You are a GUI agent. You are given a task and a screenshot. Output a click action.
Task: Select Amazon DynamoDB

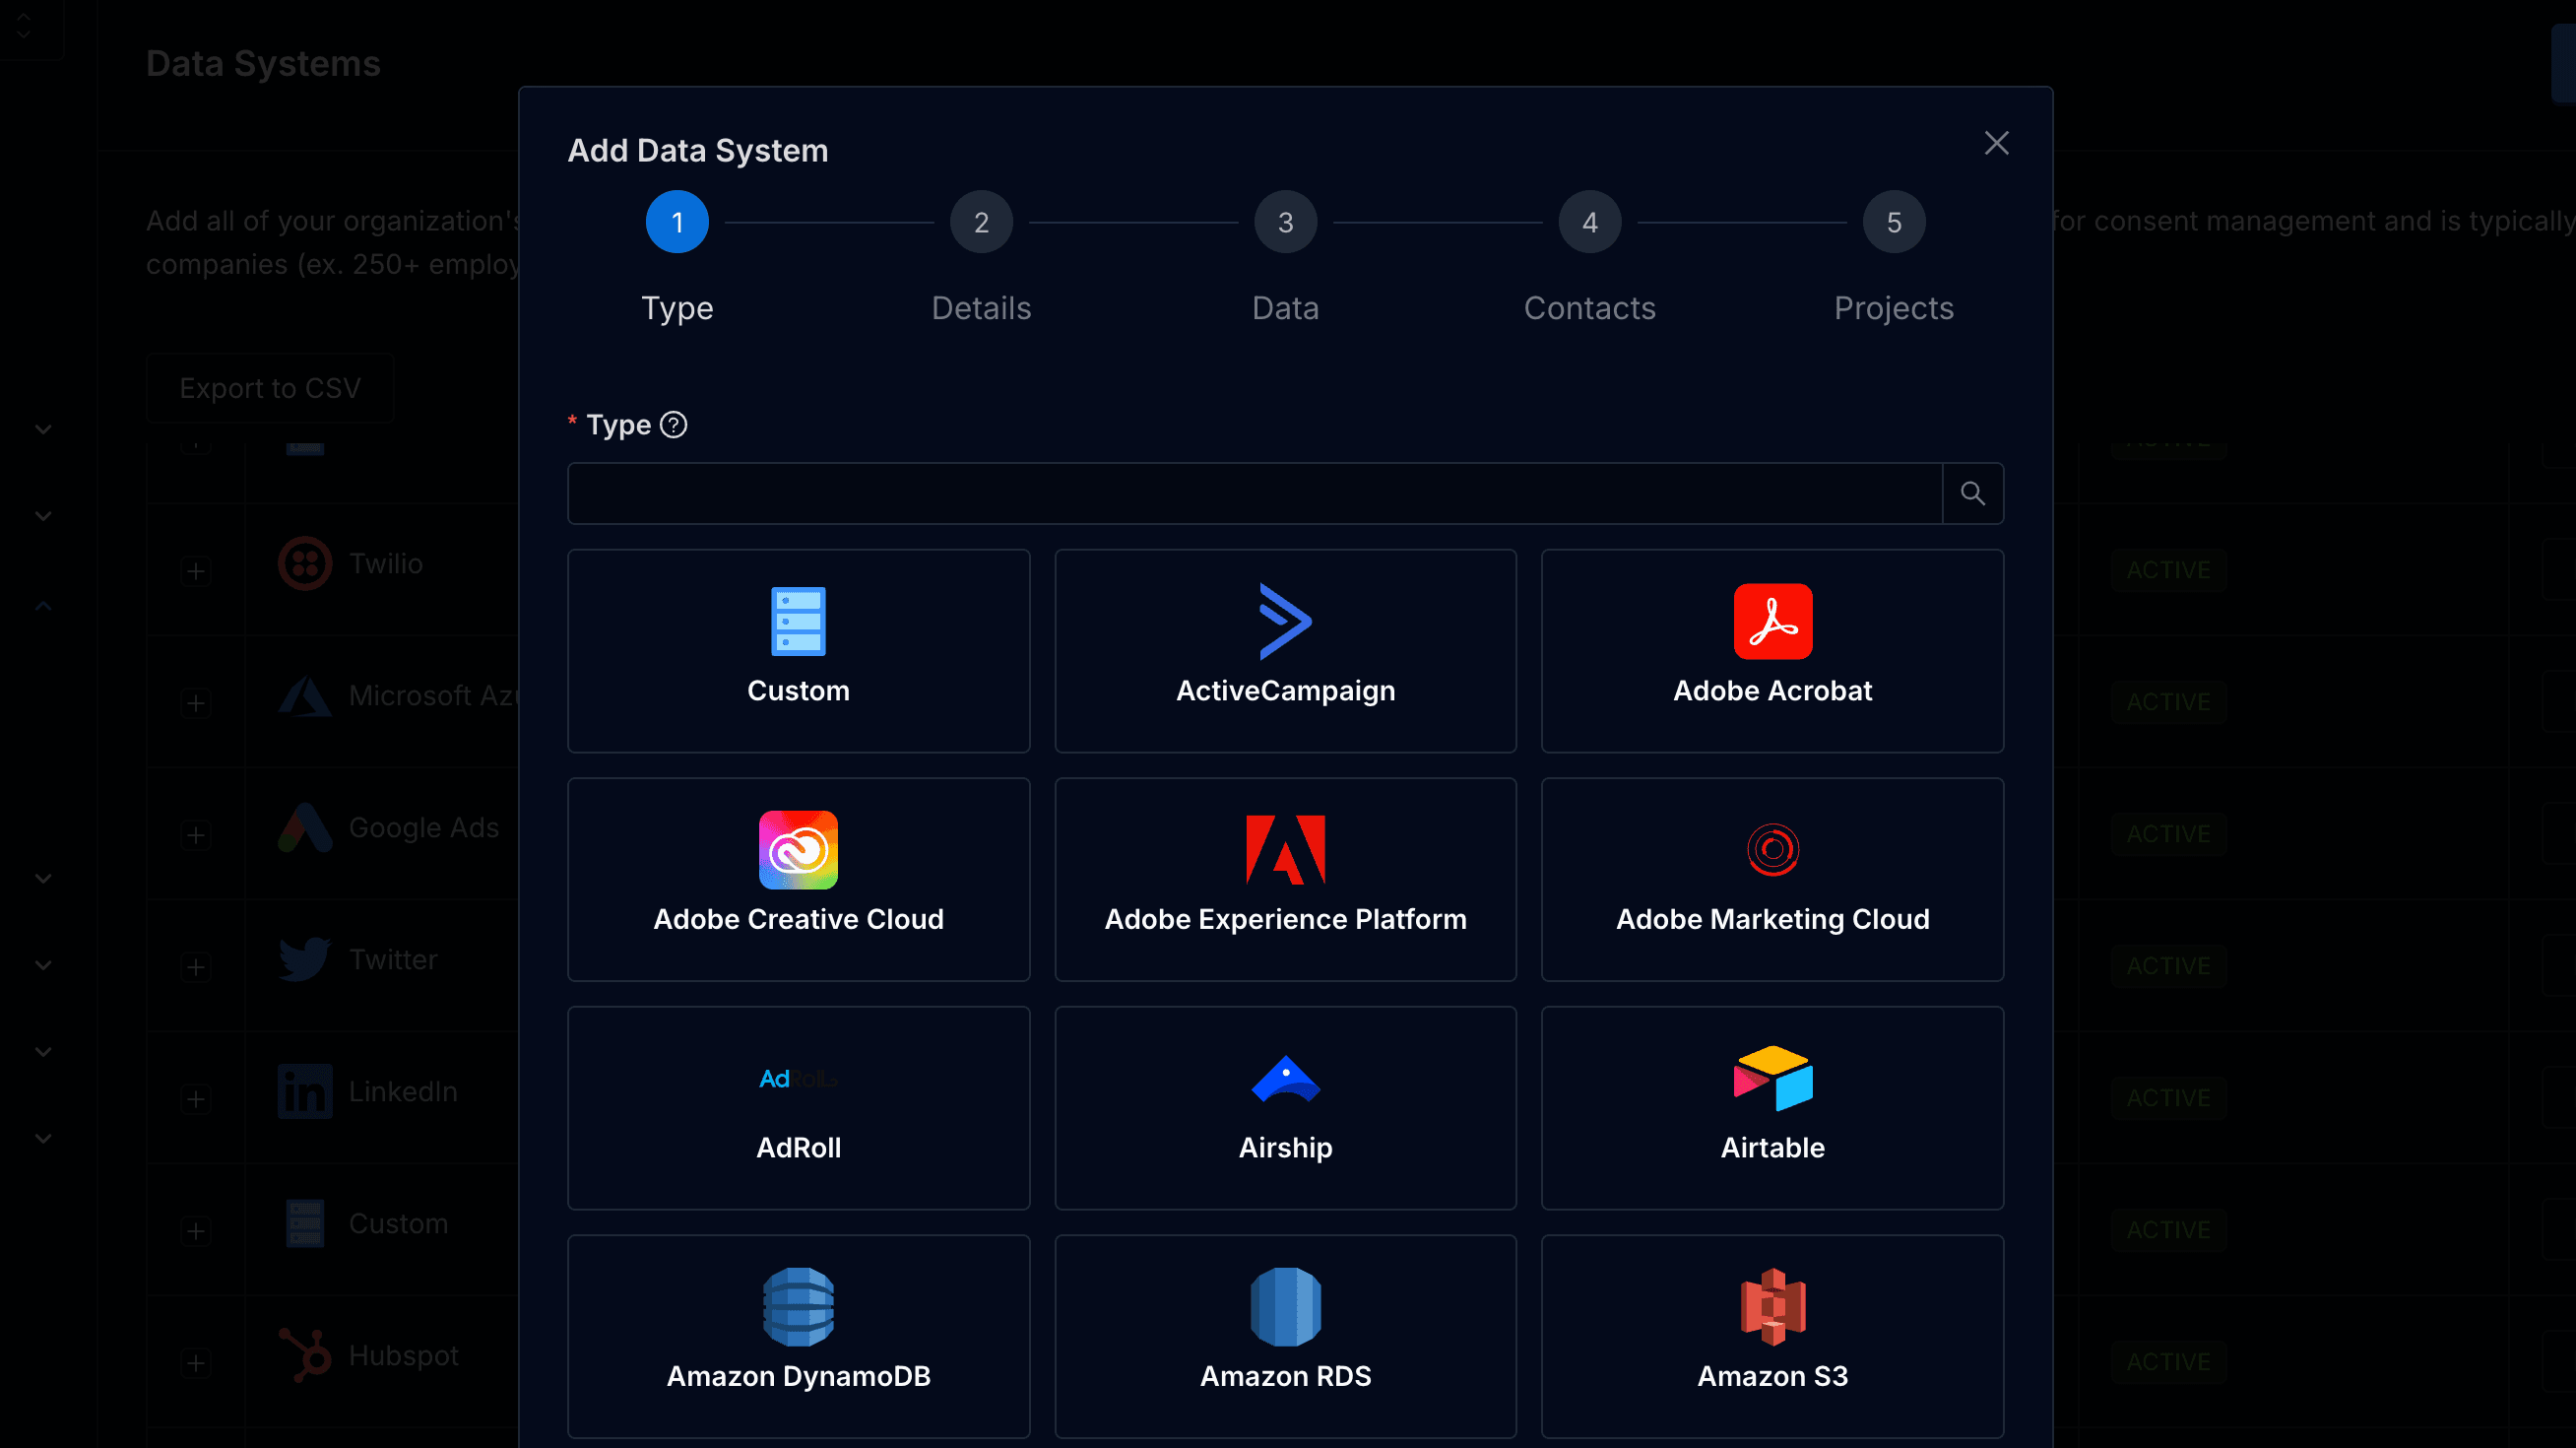(797, 1335)
